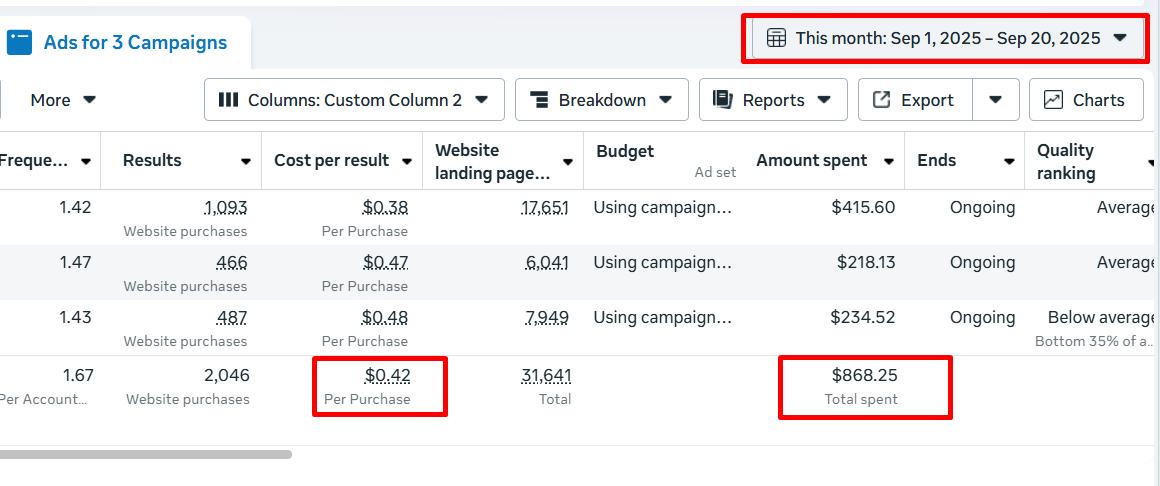Click the $0.47 cost per purchase value

(385, 263)
